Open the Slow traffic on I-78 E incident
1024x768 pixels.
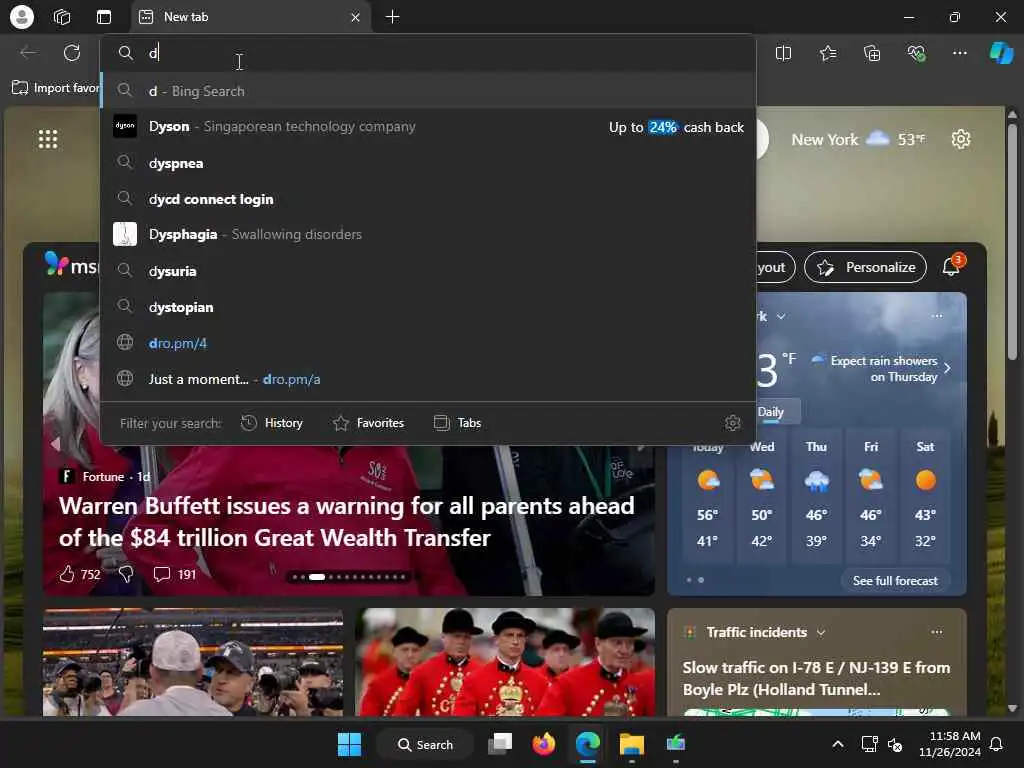(x=816, y=679)
